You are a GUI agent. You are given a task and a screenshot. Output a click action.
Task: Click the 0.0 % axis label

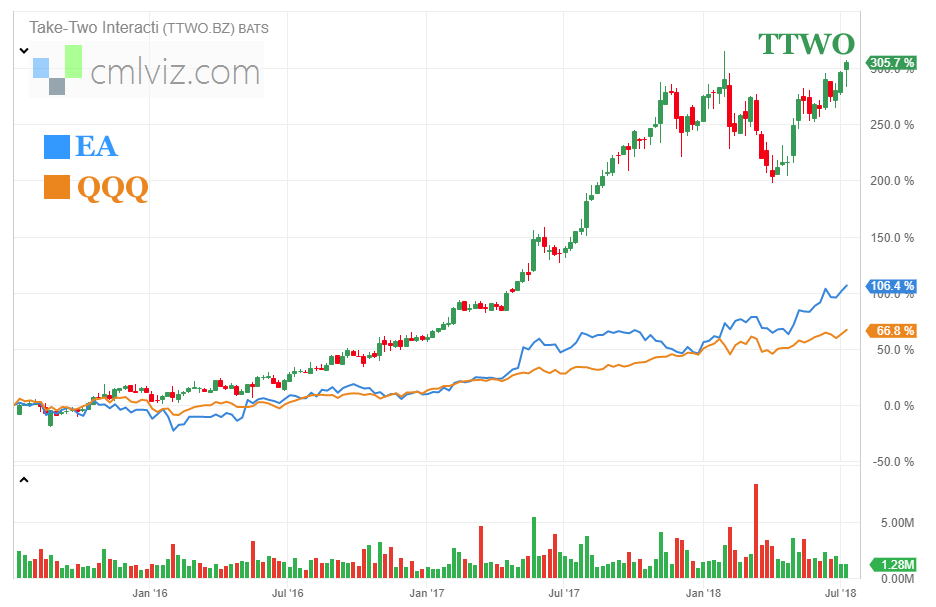coord(898,406)
